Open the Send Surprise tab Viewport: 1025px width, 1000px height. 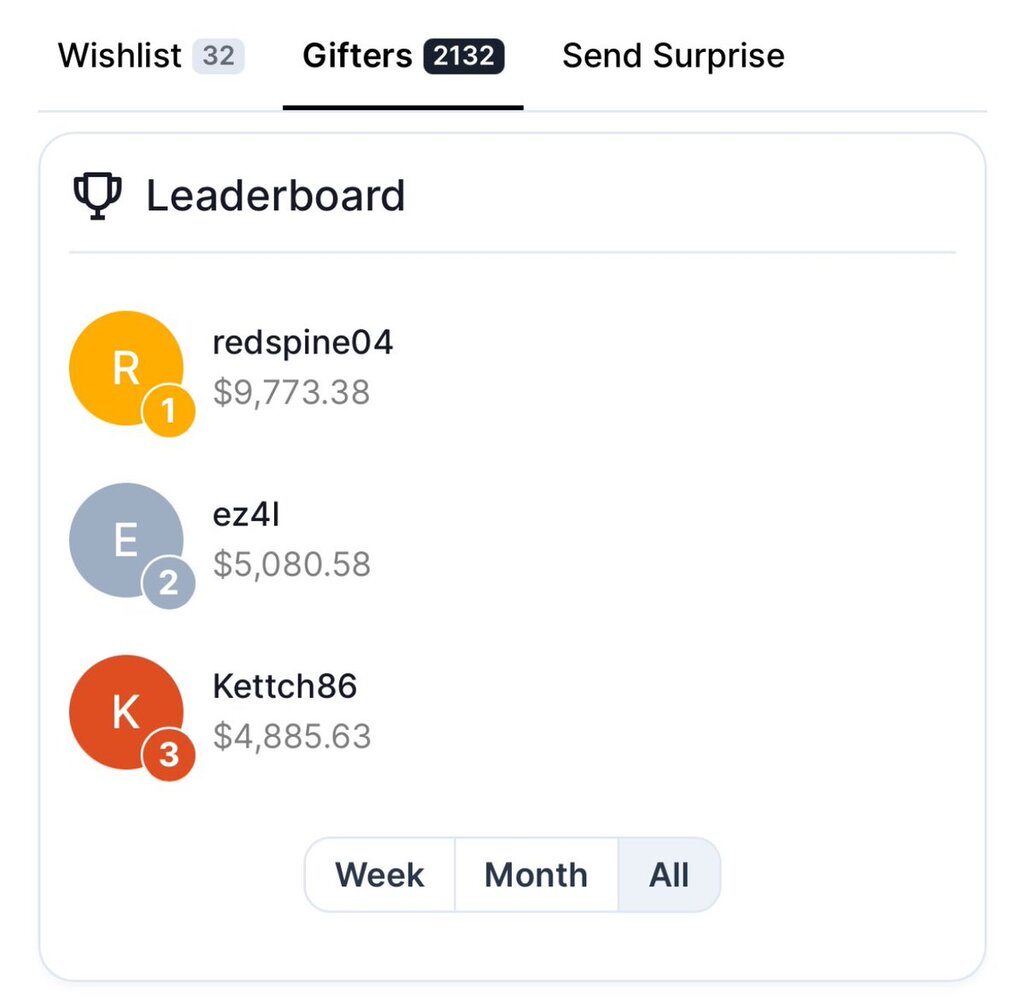[673, 56]
